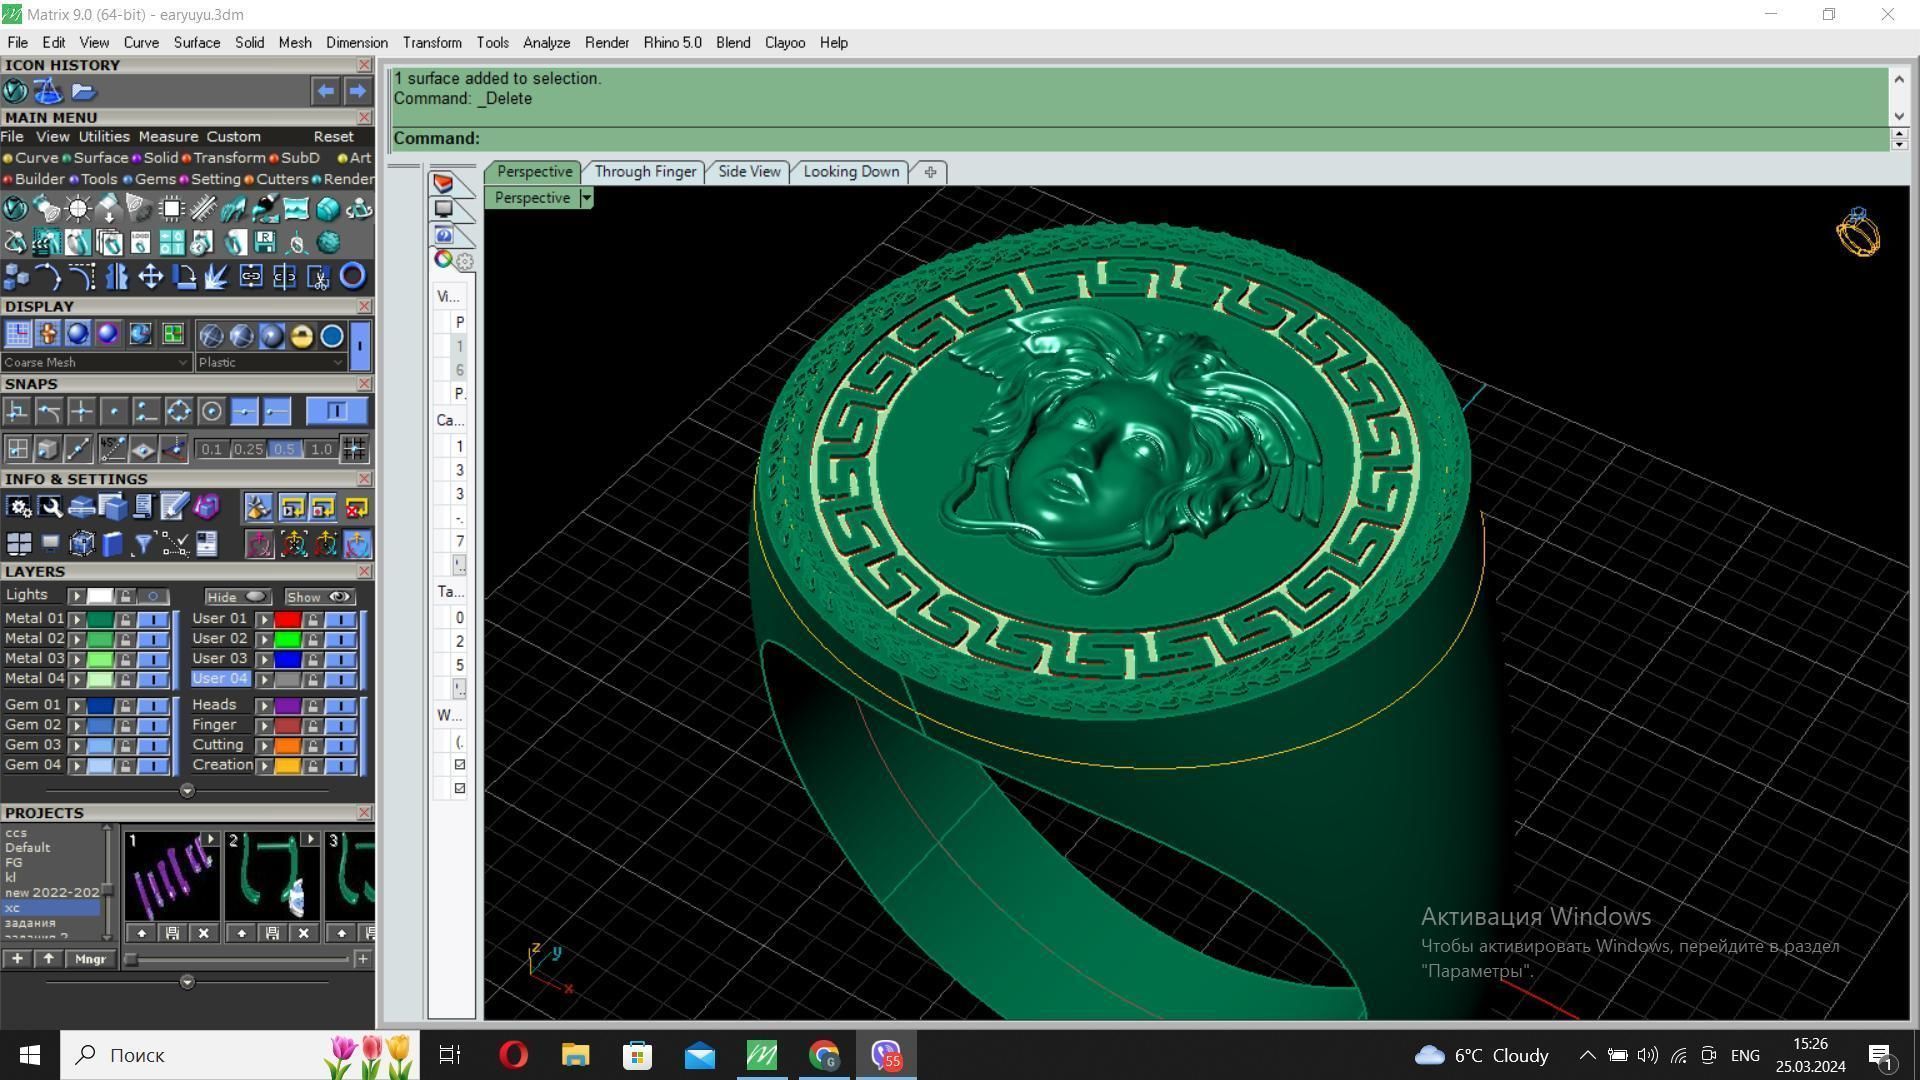1920x1080 pixels.
Task: Click the sun light tool icon
Action: [x=78, y=209]
